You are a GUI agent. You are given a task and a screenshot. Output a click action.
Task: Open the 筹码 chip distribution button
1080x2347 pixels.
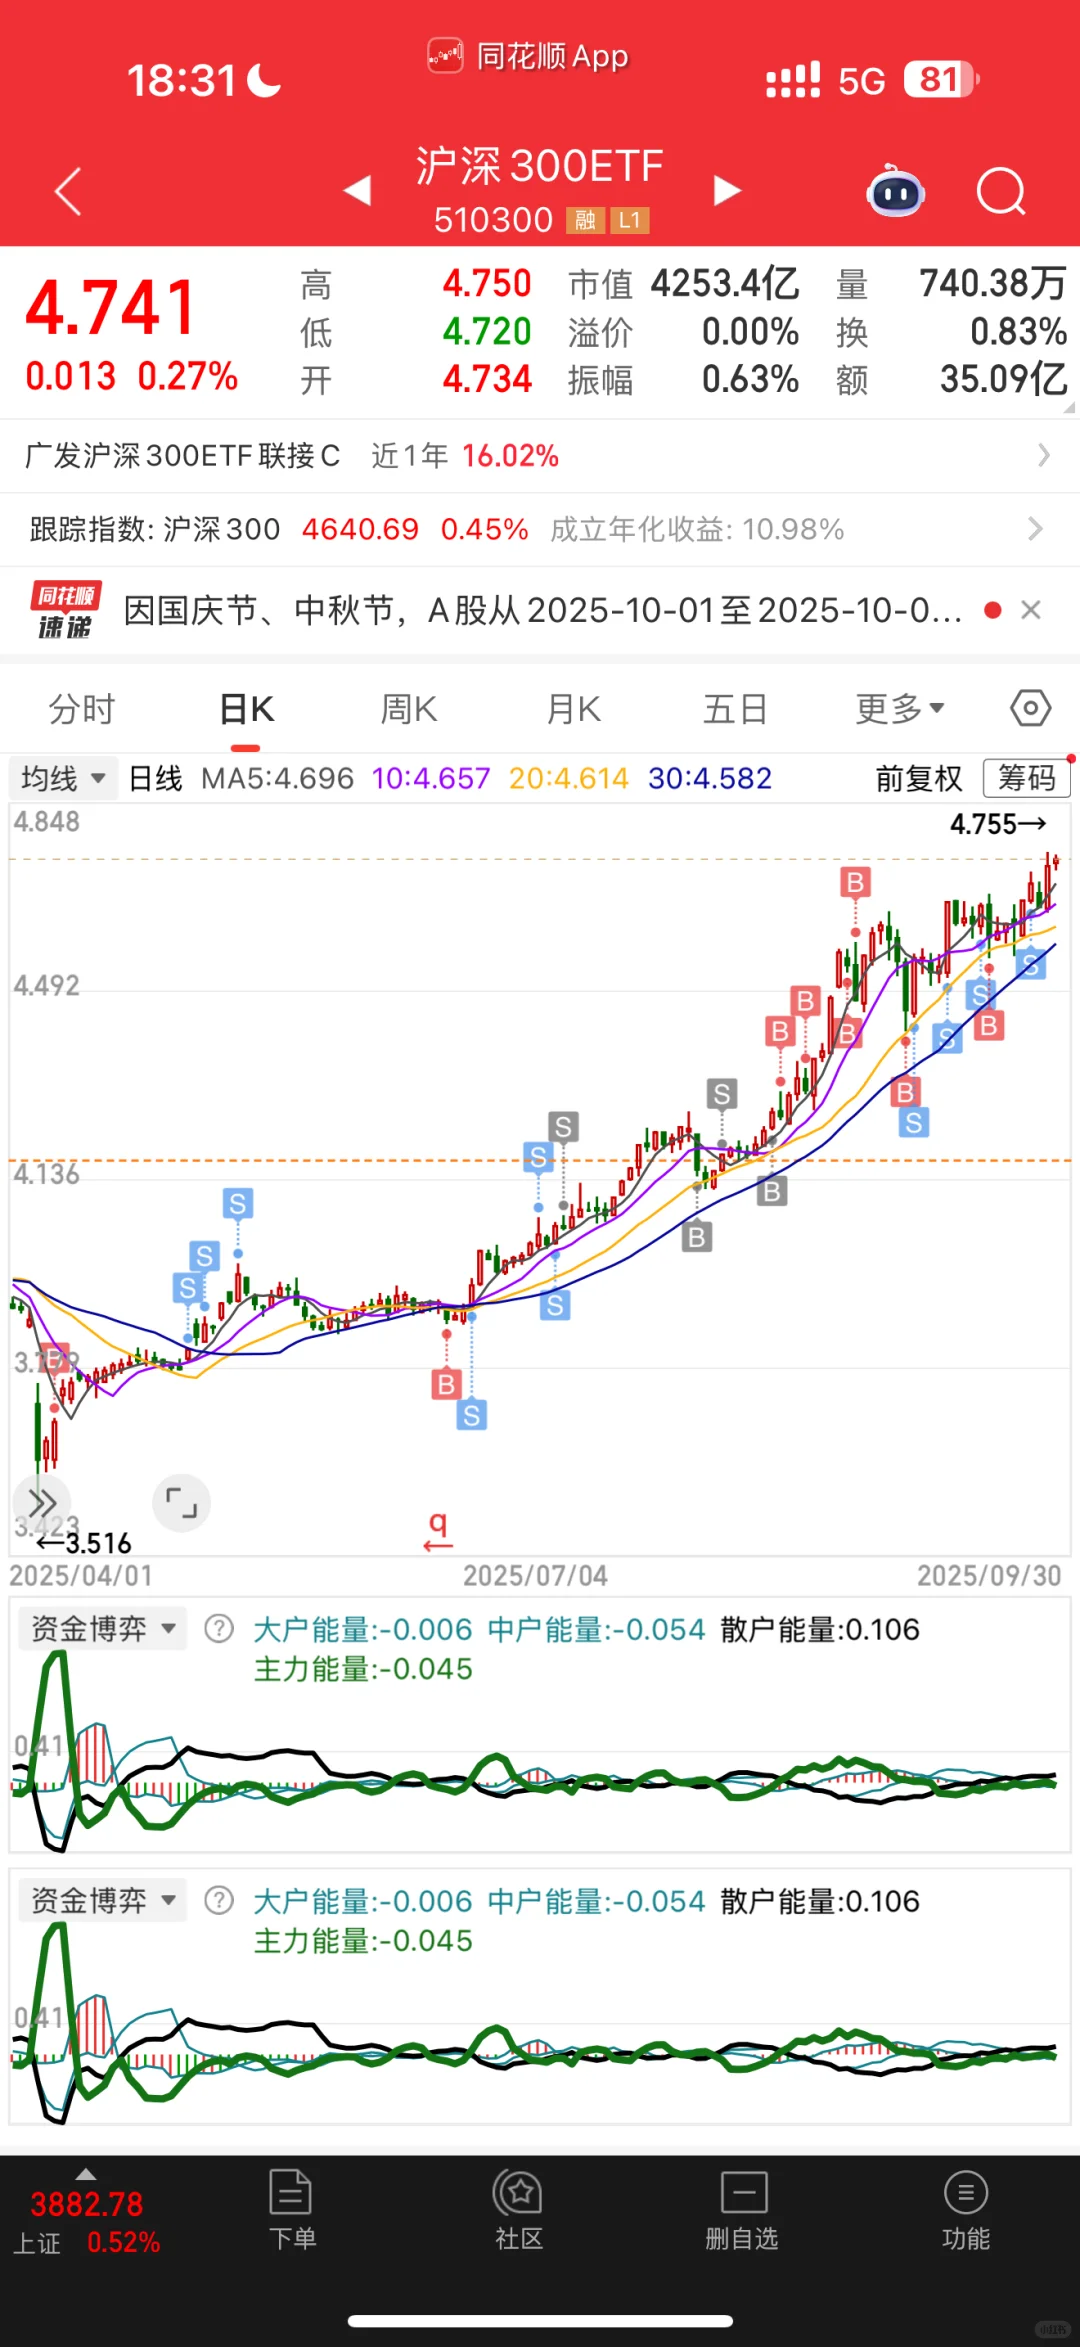coord(1026,778)
